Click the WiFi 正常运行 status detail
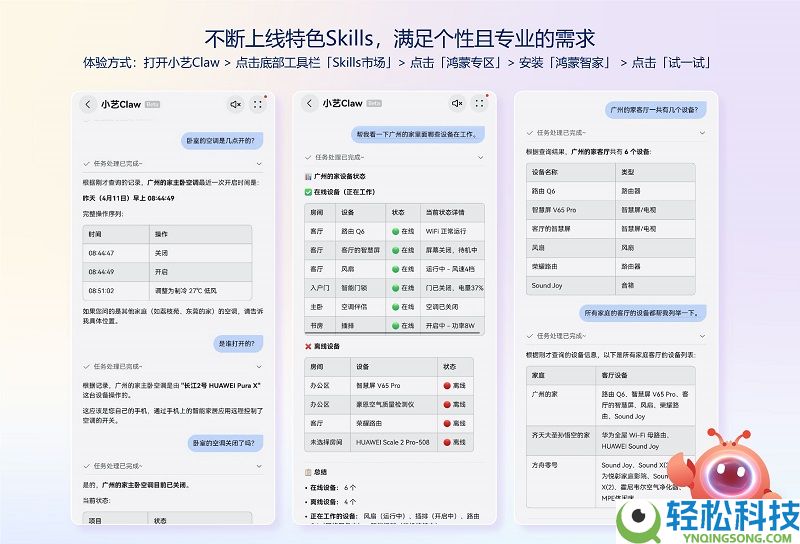 click(x=446, y=232)
